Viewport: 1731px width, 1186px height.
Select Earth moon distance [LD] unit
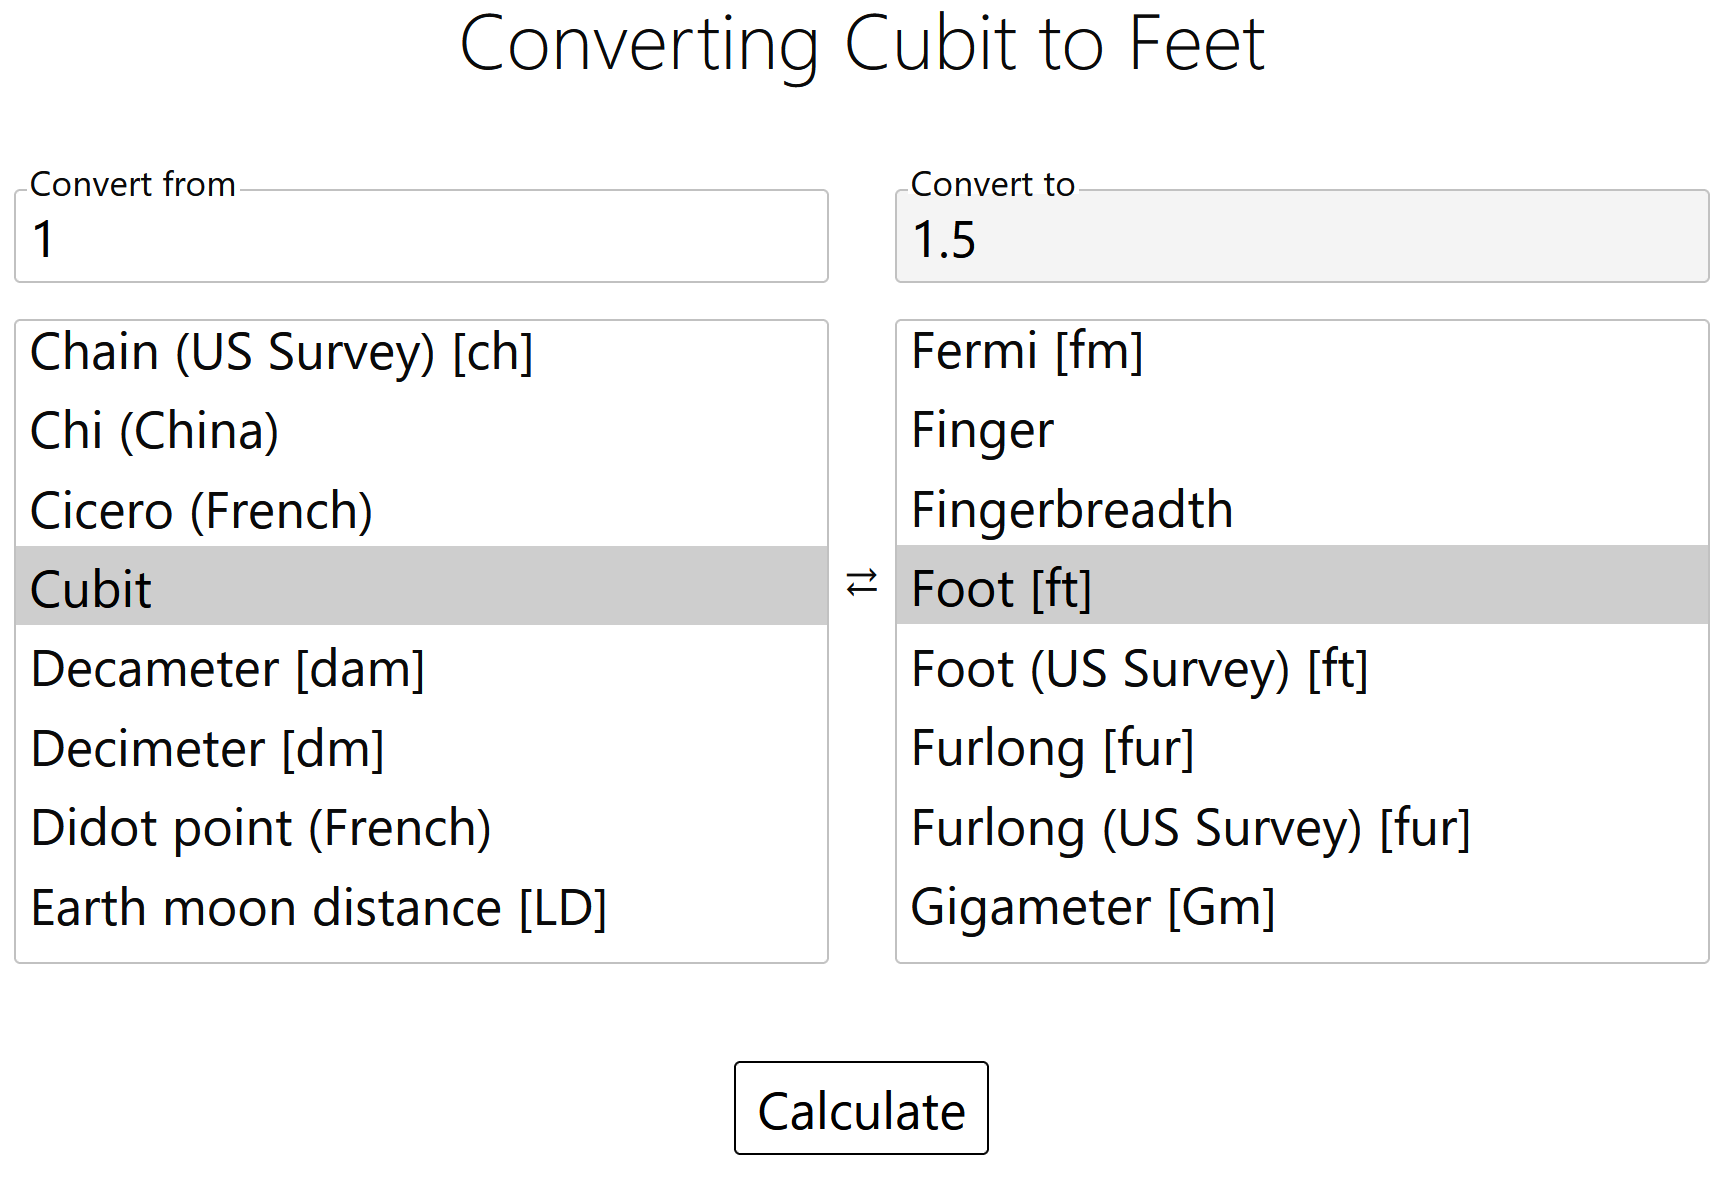(420, 907)
